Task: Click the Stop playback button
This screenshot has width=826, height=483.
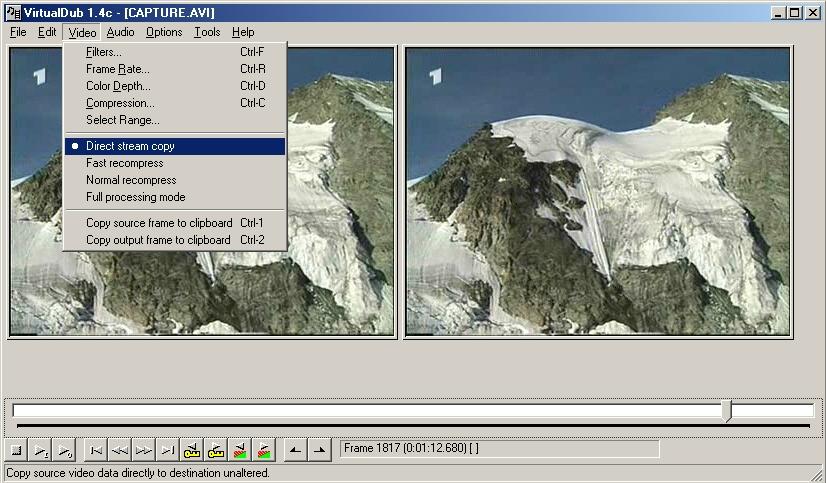Action: [x=17, y=450]
